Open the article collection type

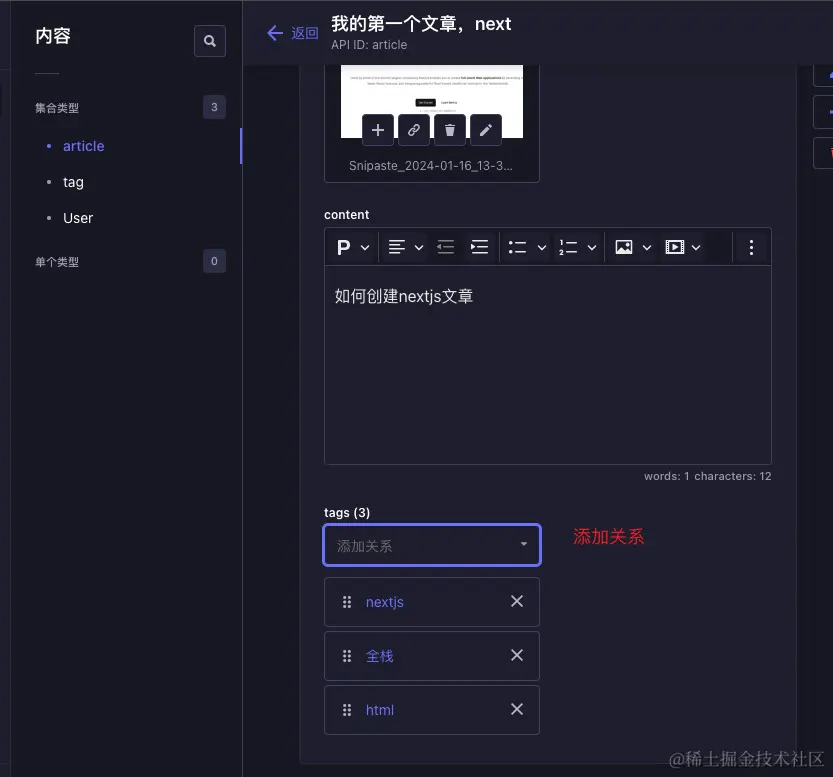(83, 146)
